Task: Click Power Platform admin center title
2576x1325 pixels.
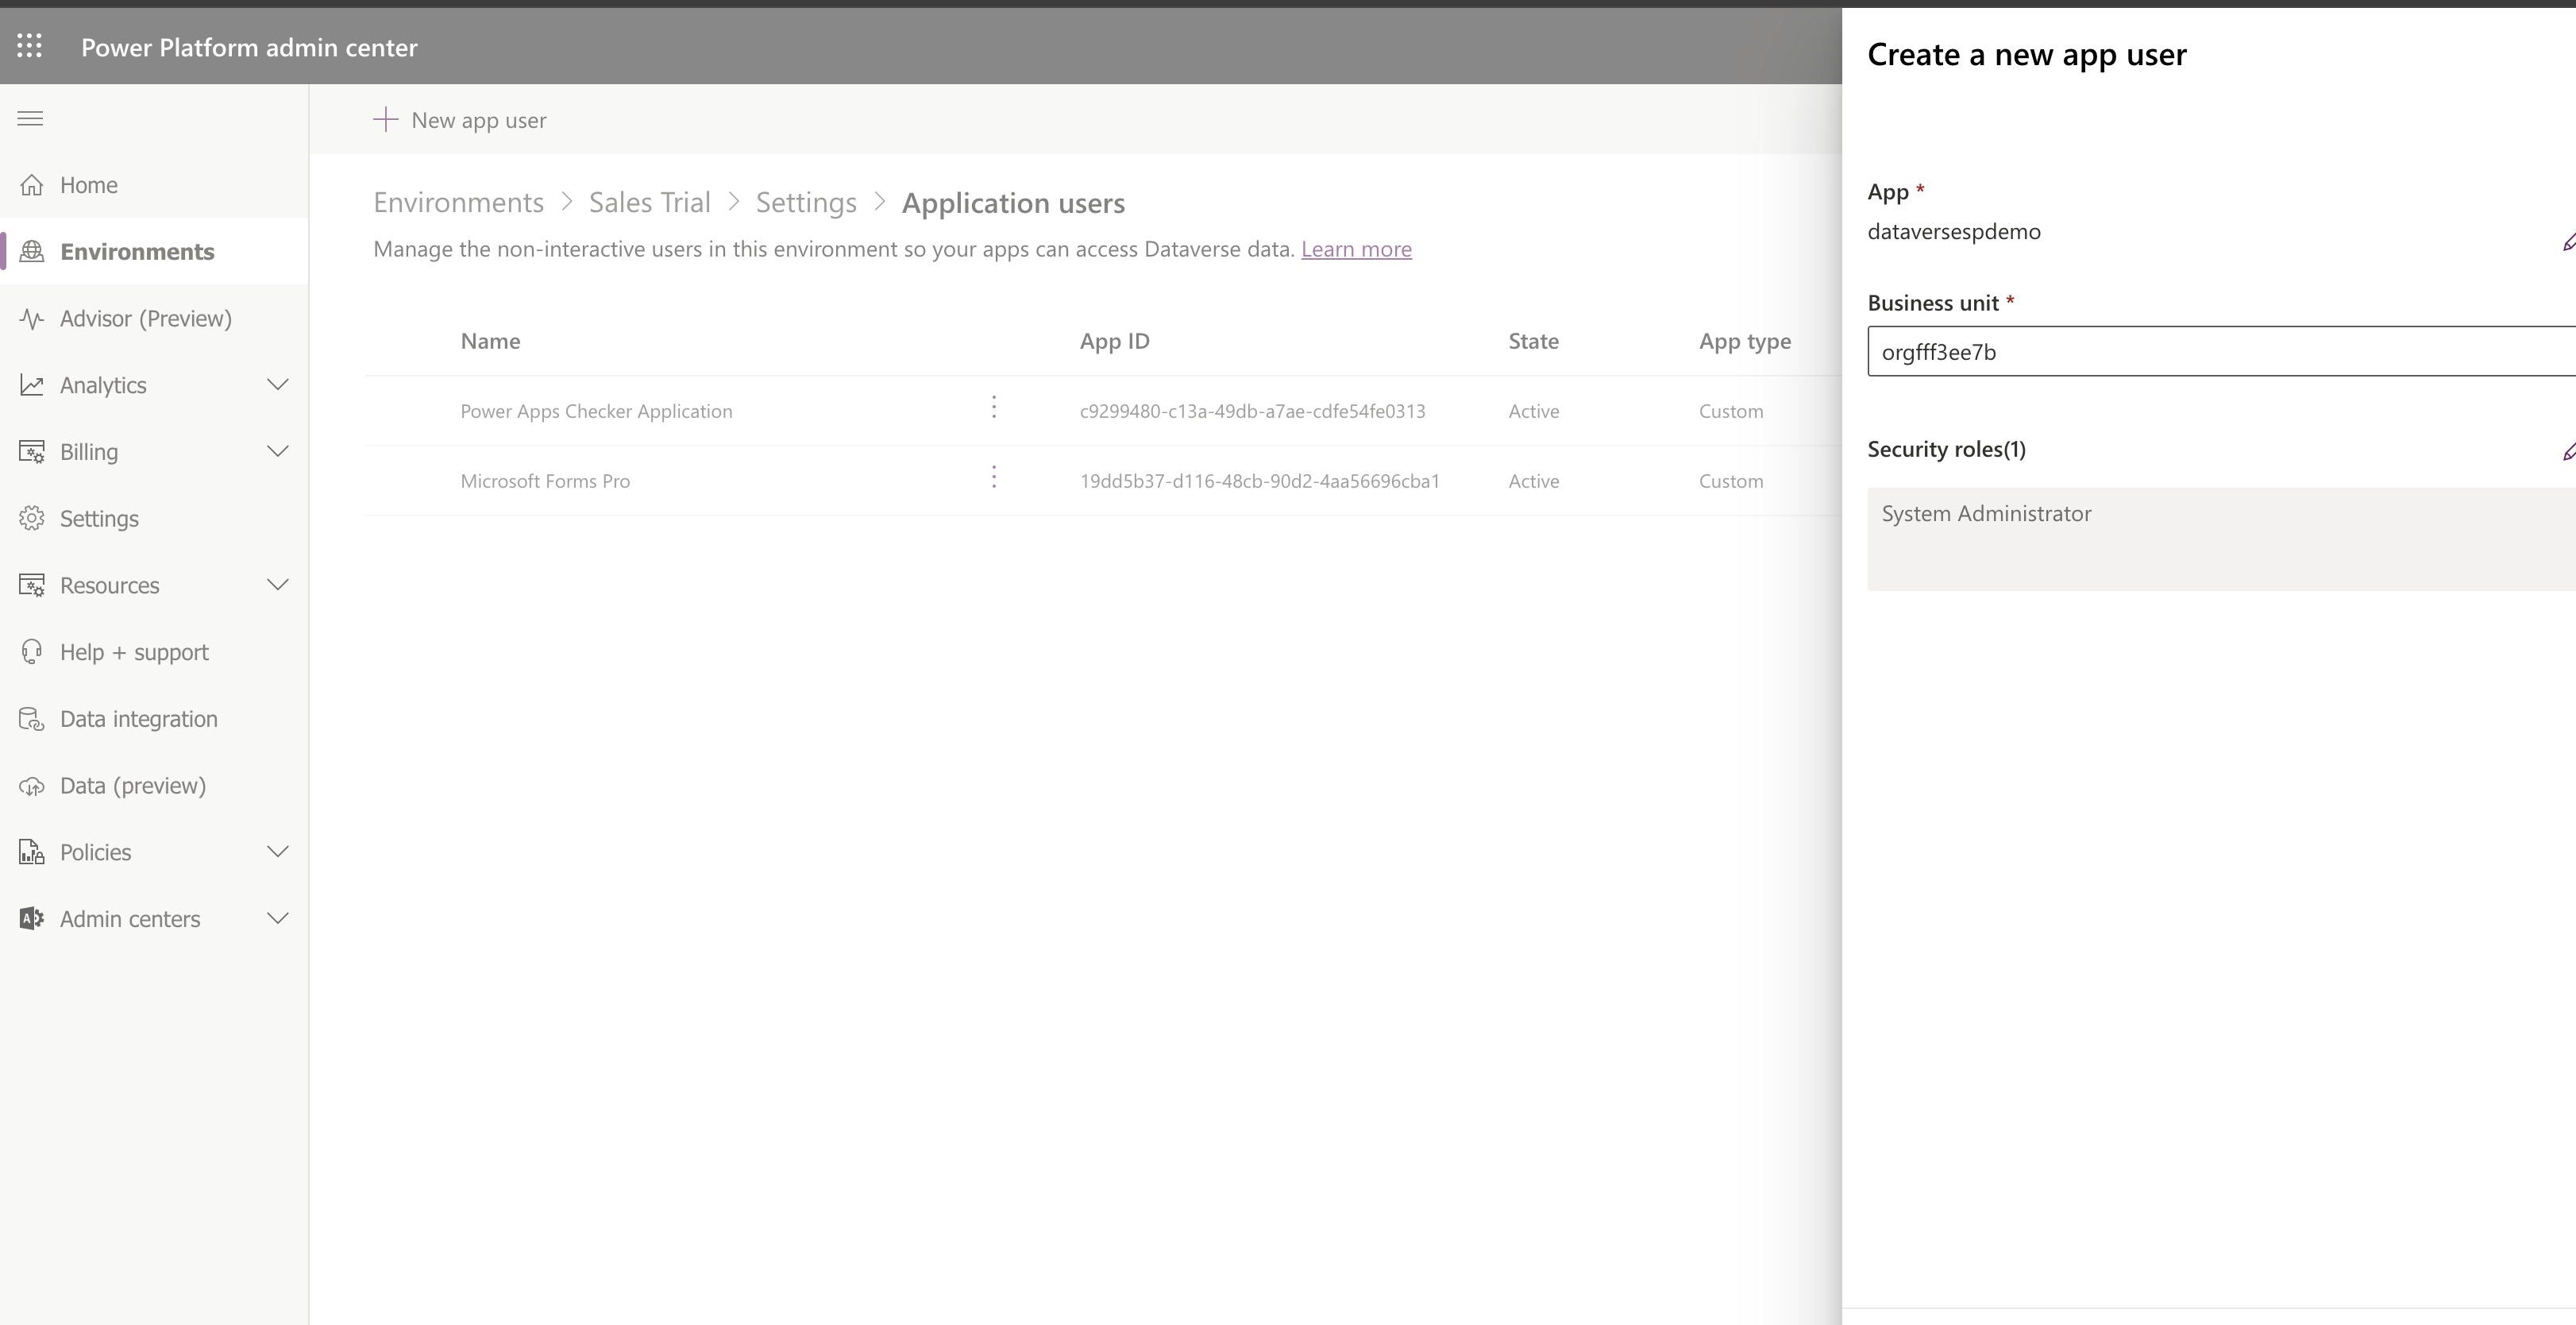Action: coord(249,47)
